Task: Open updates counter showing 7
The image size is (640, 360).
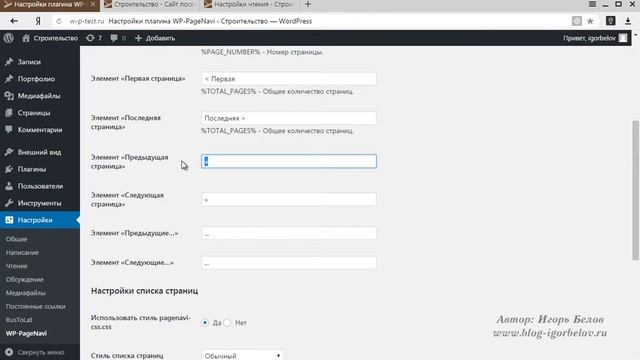Action: 94,38
